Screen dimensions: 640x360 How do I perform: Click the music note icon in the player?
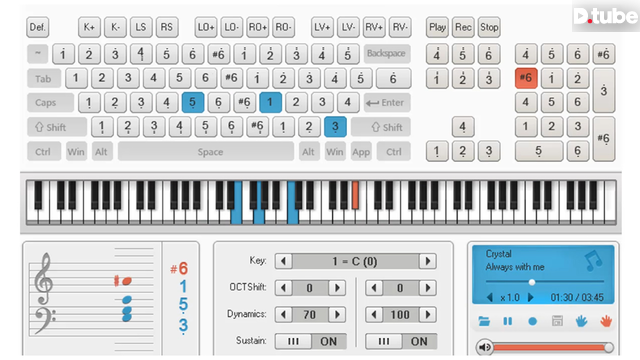coord(593,261)
